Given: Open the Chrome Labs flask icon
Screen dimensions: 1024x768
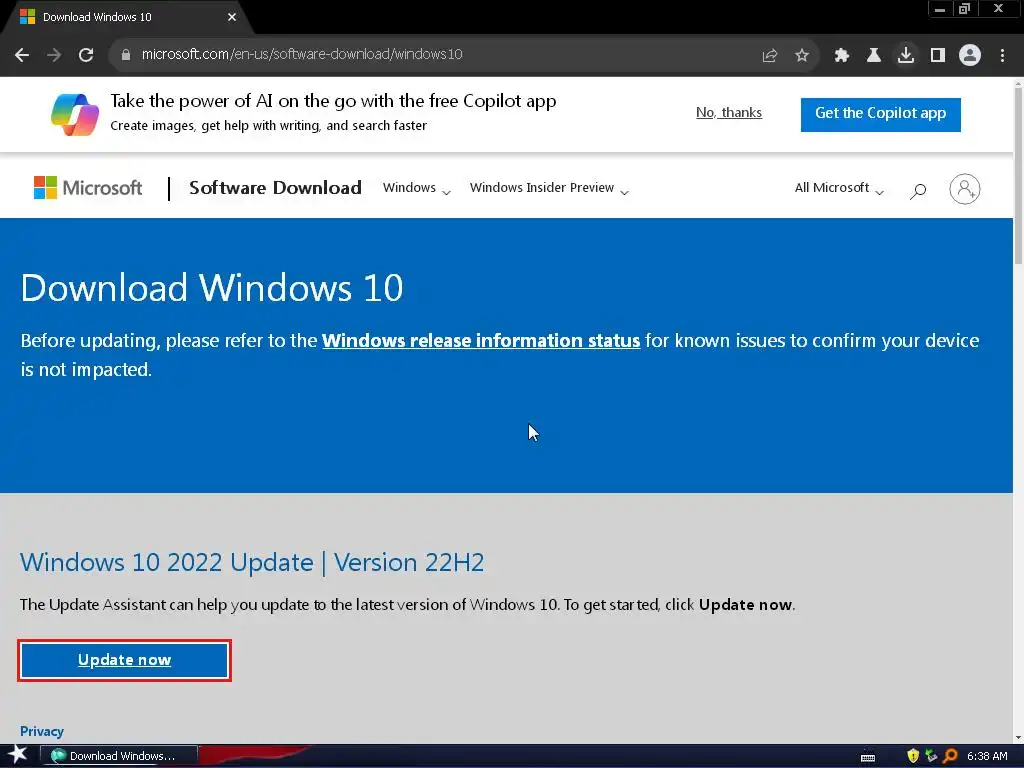Looking at the screenshot, I should pos(873,56).
